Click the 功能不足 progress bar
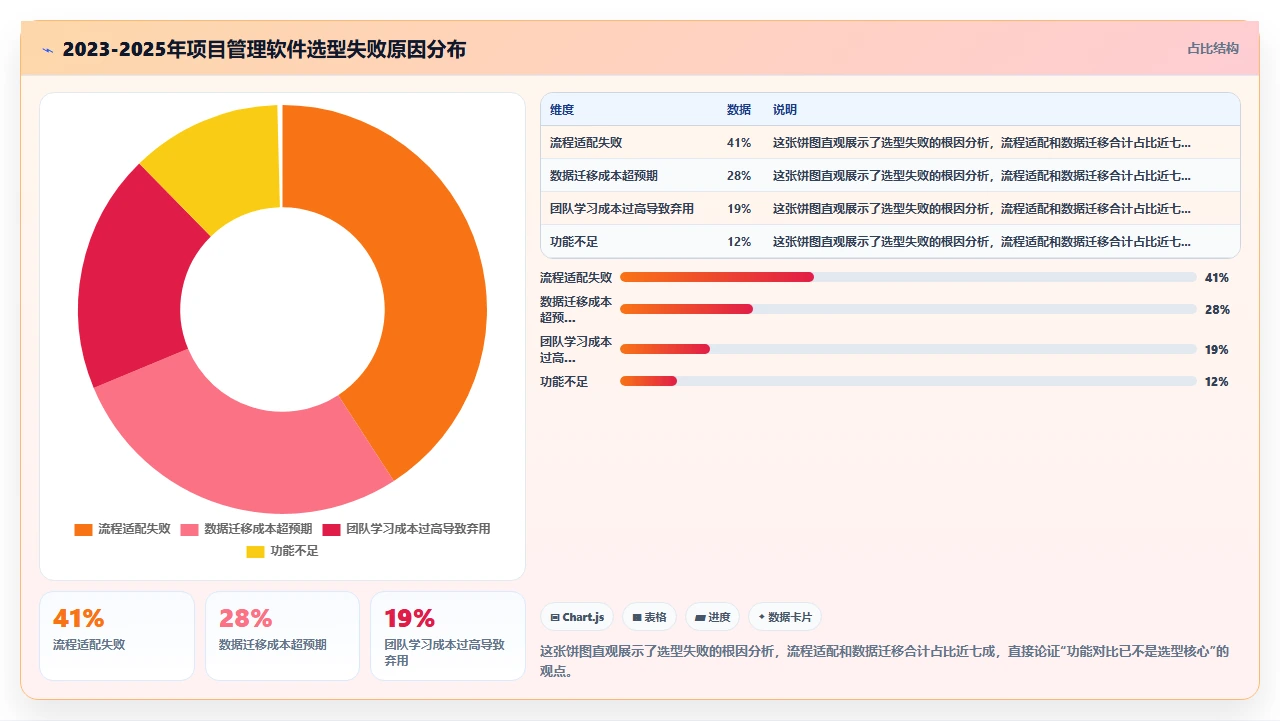The image size is (1280, 721). pyautogui.click(x=908, y=381)
